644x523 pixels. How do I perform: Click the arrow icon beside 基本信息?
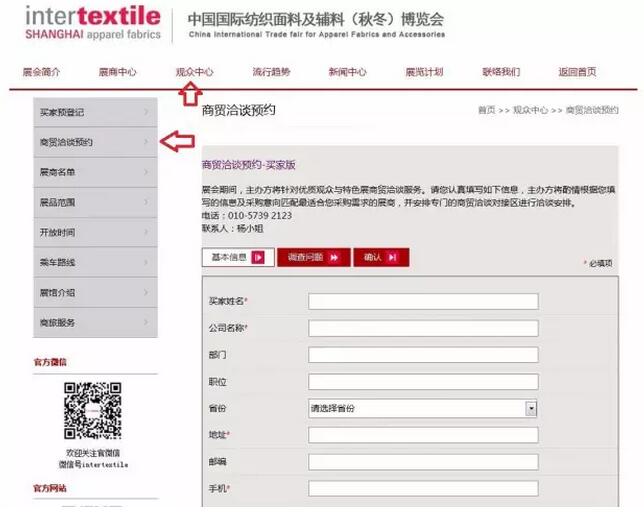pos(258,257)
